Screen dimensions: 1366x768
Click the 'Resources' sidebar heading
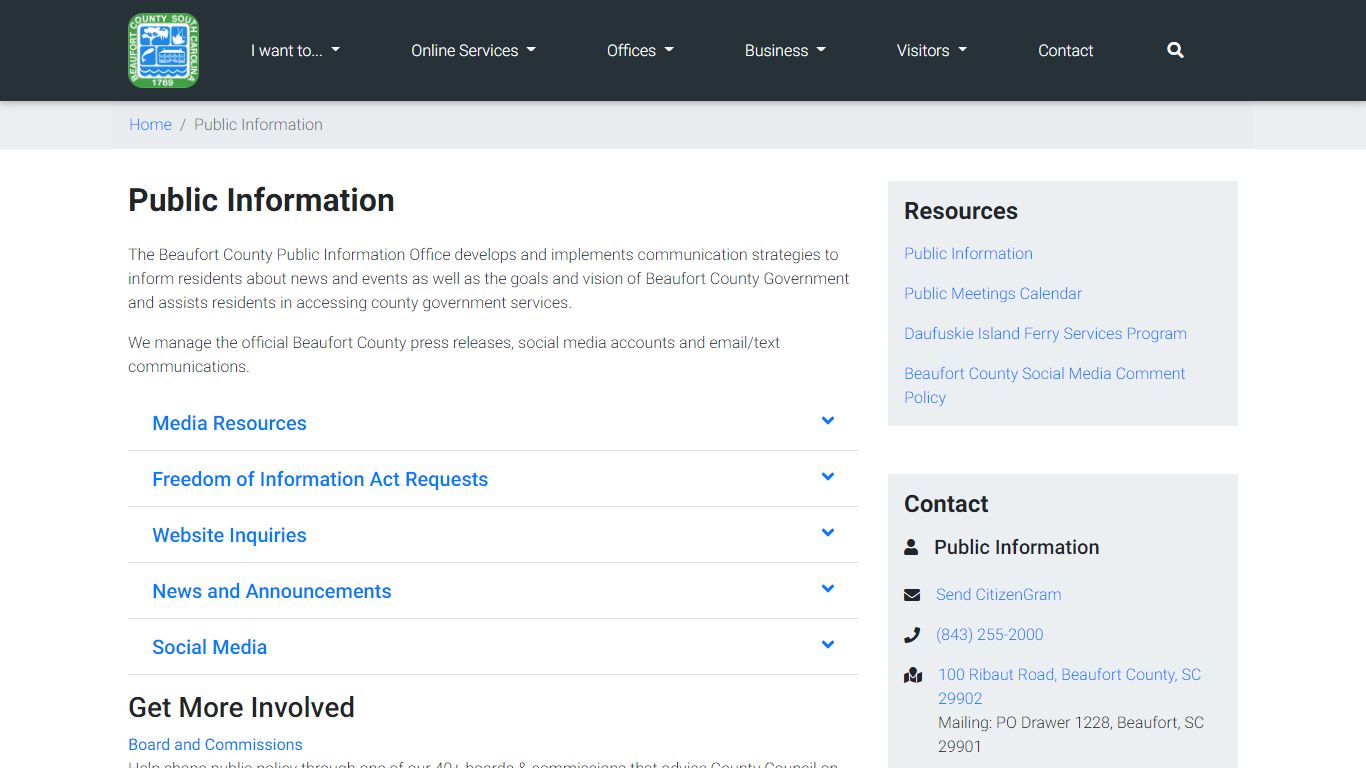click(960, 211)
